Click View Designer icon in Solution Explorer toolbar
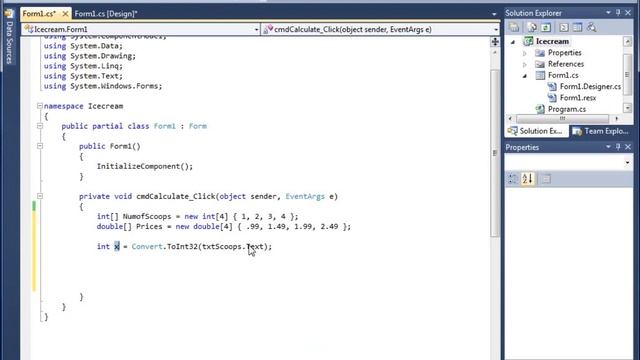The width and height of the screenshot is (640, 360). click(577, 27)
